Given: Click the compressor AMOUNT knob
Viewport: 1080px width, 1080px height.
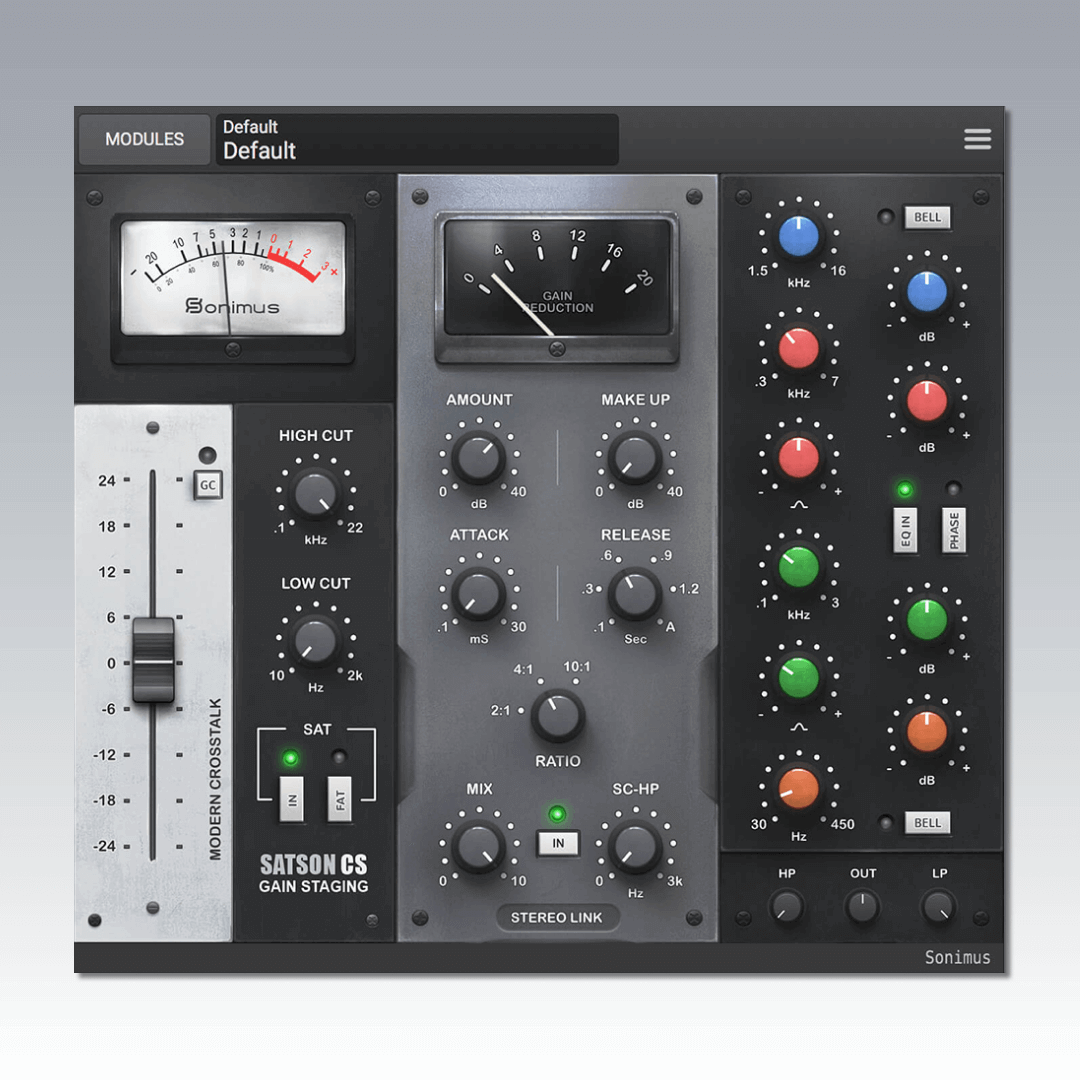Looking at the screenshot, I should [x=478, y=457].
